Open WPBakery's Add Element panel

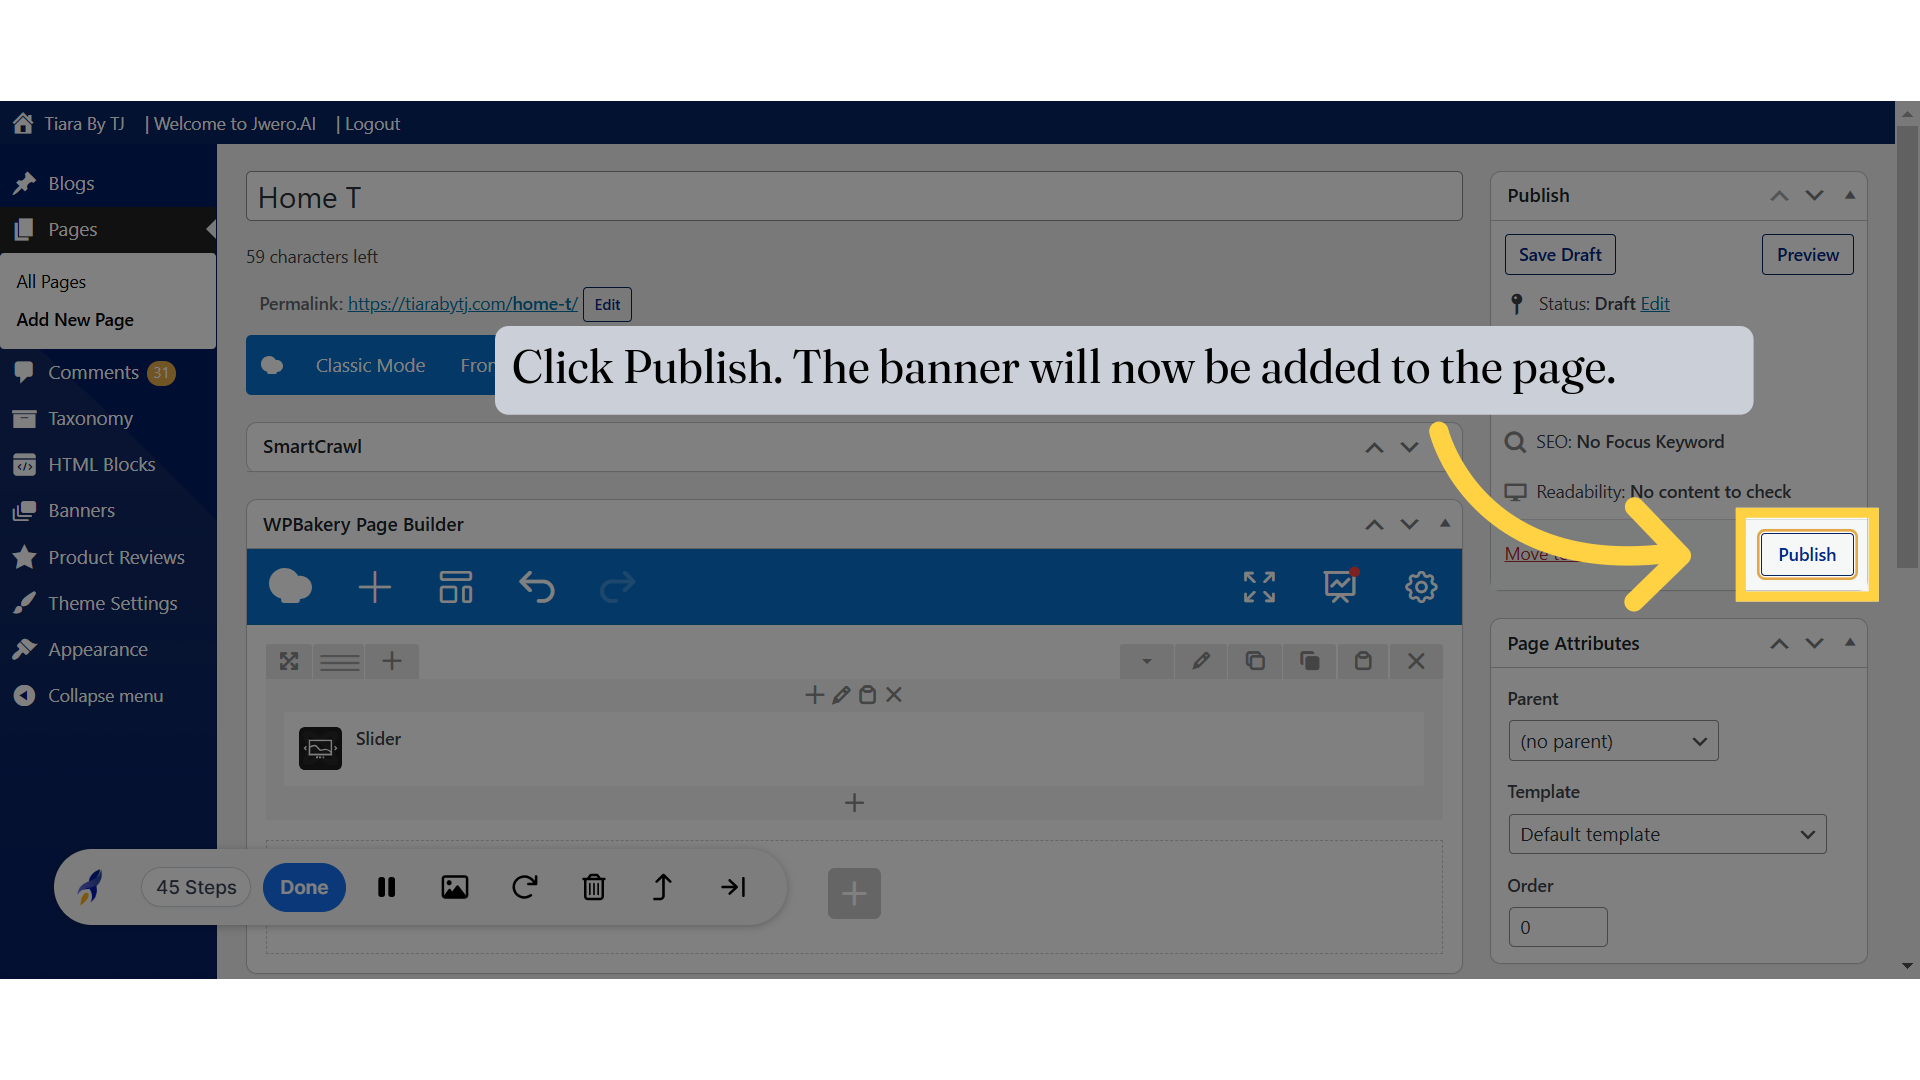[375, 587]
